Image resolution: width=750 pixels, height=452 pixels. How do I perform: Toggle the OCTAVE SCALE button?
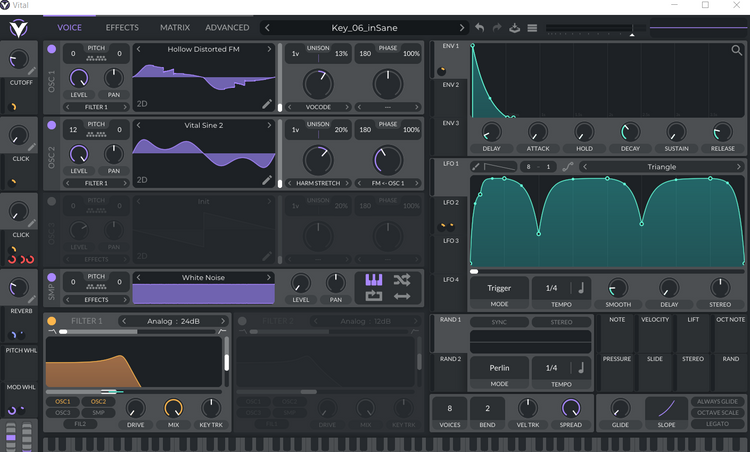(x=717, y=412)
